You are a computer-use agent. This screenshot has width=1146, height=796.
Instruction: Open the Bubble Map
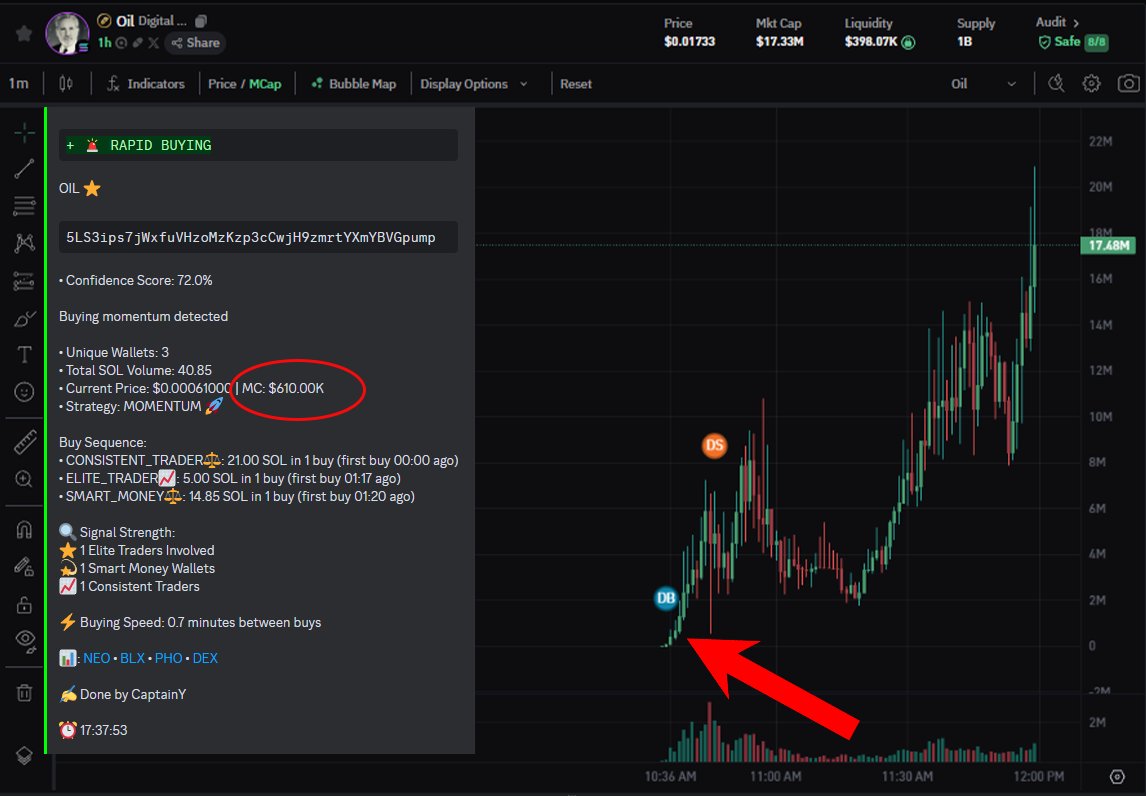354,84
